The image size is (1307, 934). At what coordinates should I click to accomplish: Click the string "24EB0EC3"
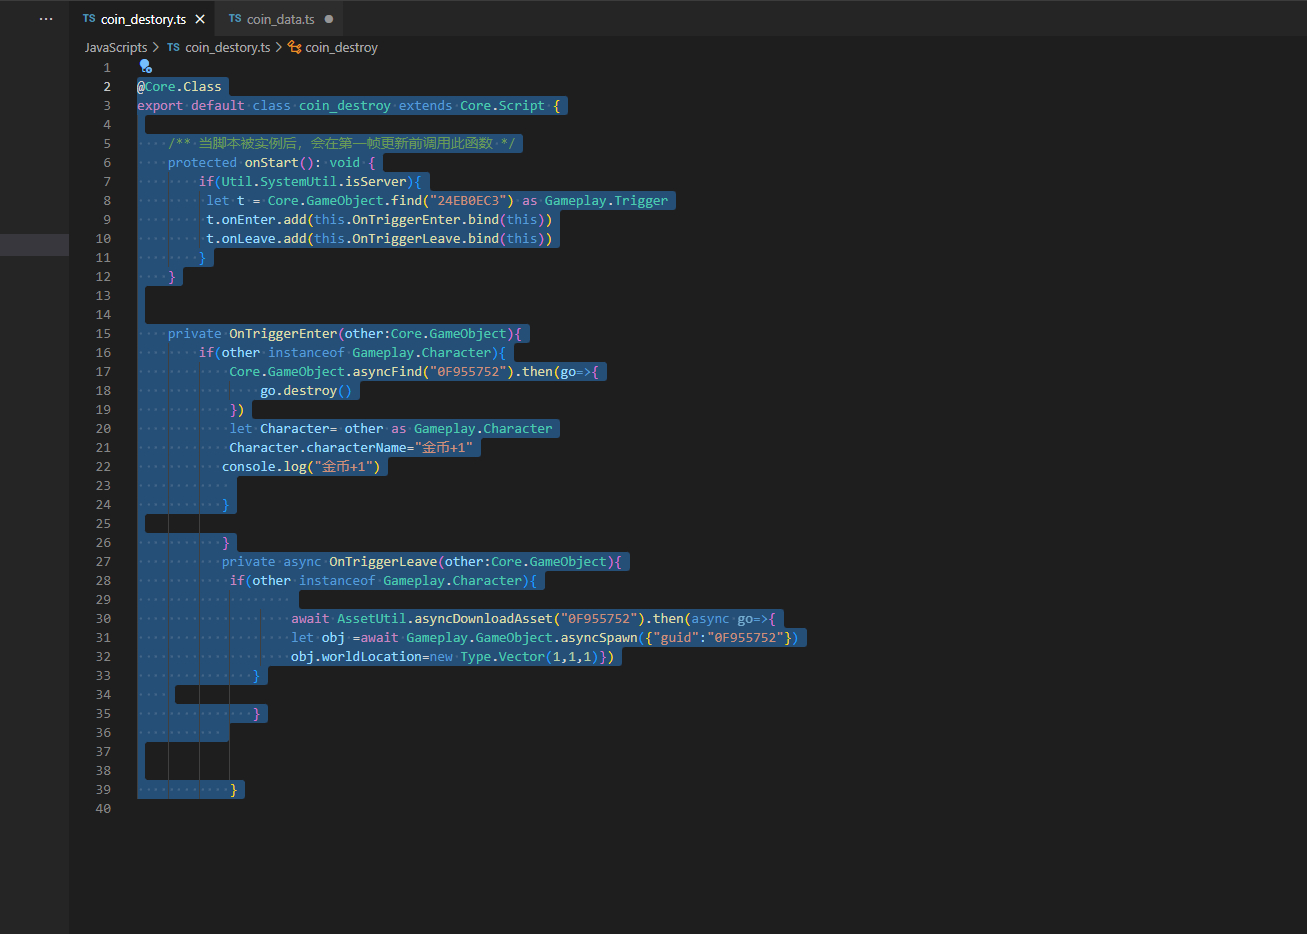pyautogui.click(x=472, y=200)
